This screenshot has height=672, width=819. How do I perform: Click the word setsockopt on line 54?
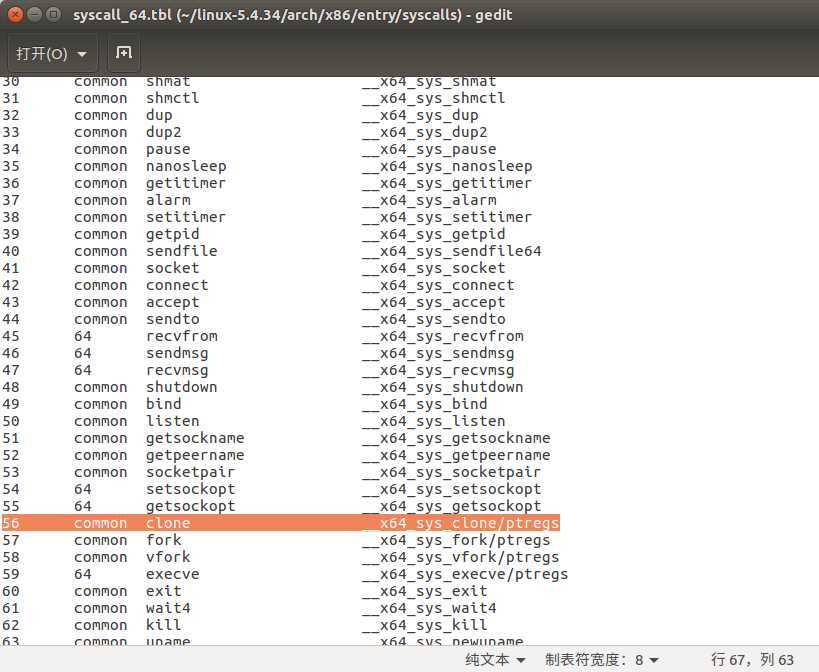click(x=191, y=489)
